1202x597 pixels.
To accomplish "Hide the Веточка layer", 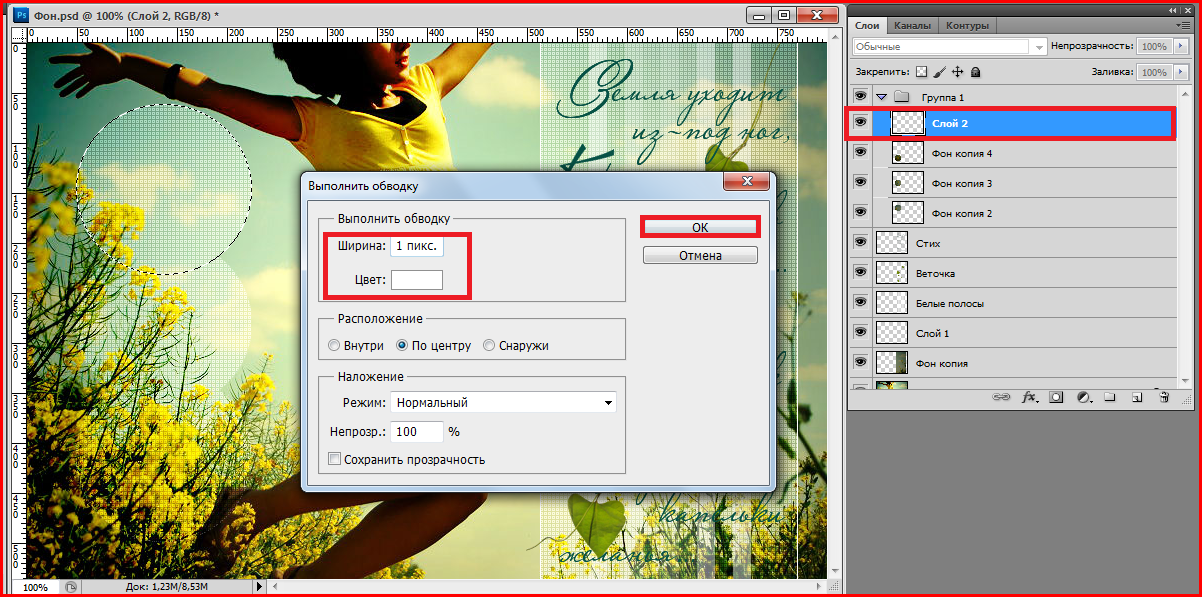I will (x=860, y=273).
